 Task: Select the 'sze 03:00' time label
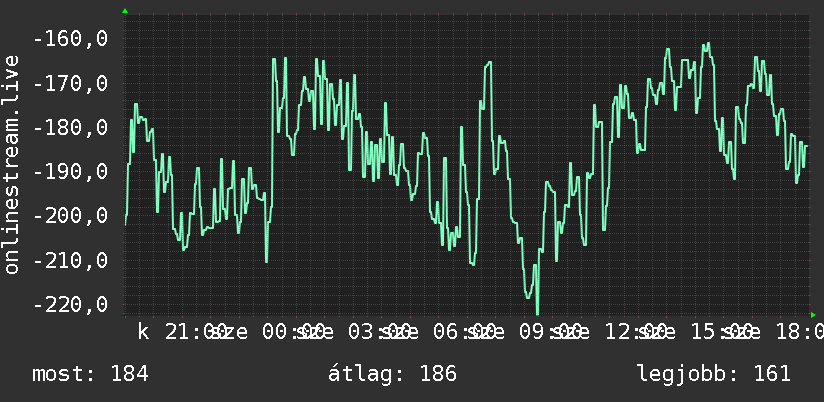354,332
